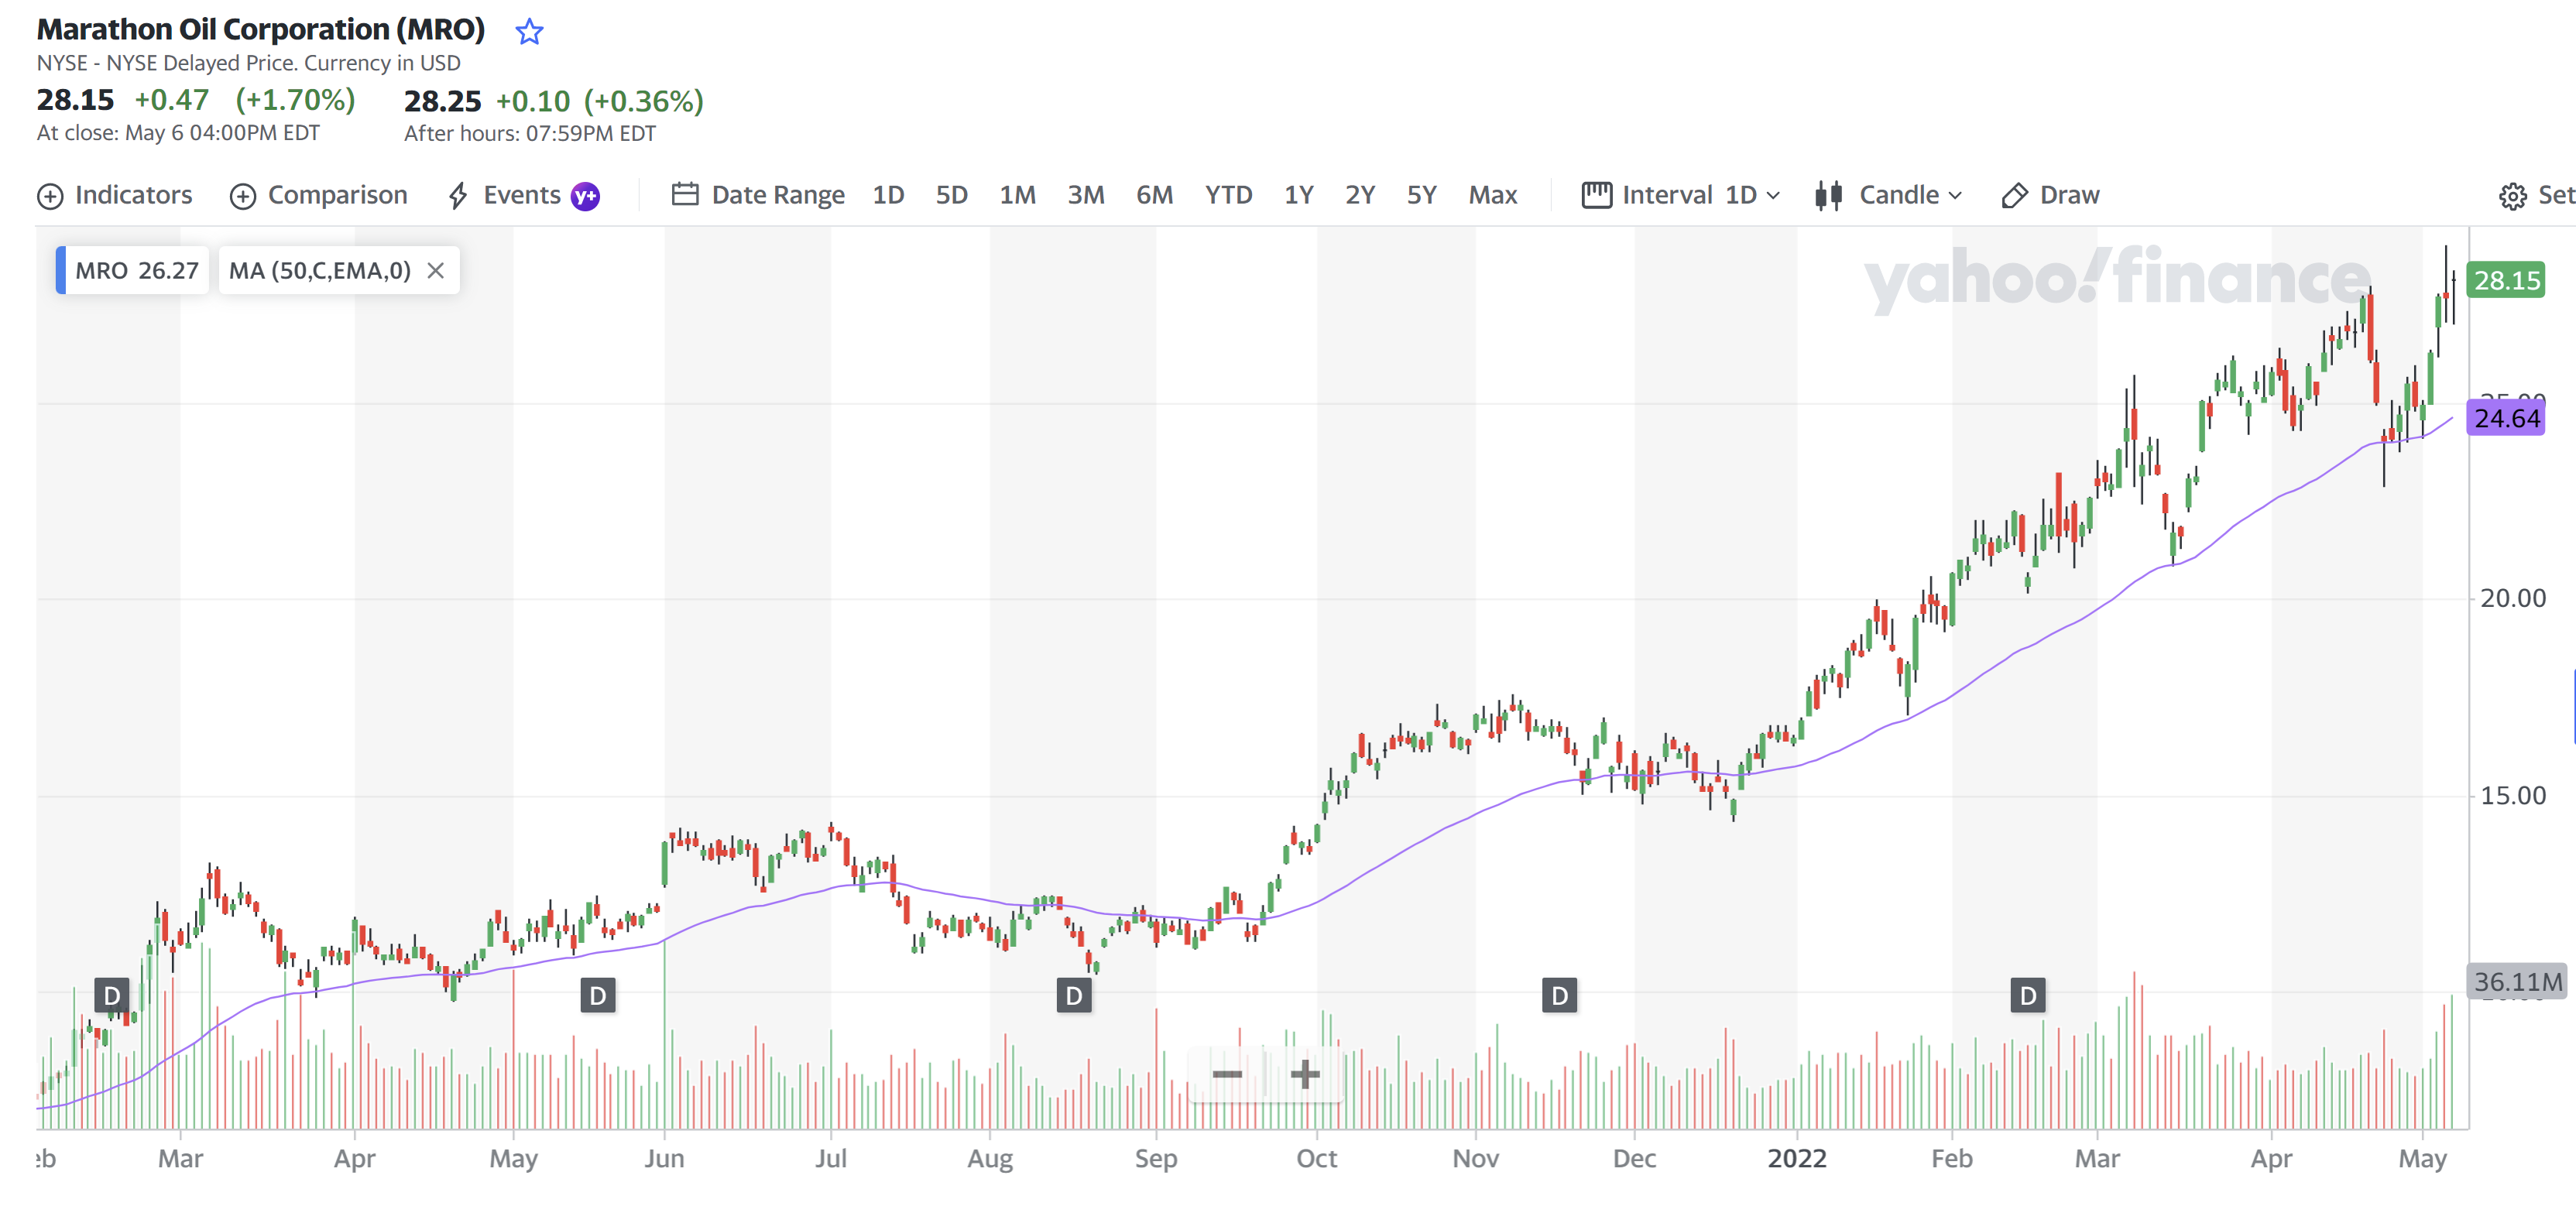Add MRO to watchlist with star icon
The image size is (2576, 1213).
[529, 32]
